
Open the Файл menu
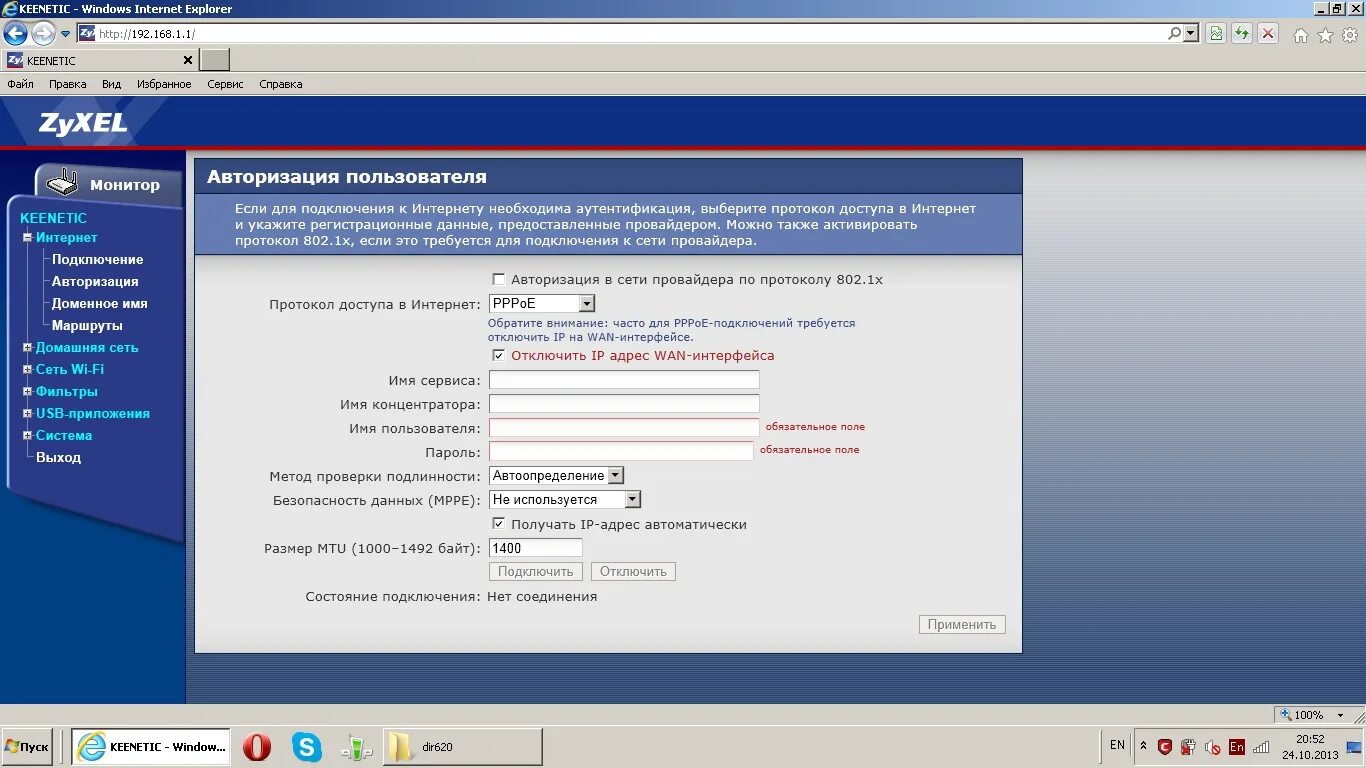pos(20,84)
